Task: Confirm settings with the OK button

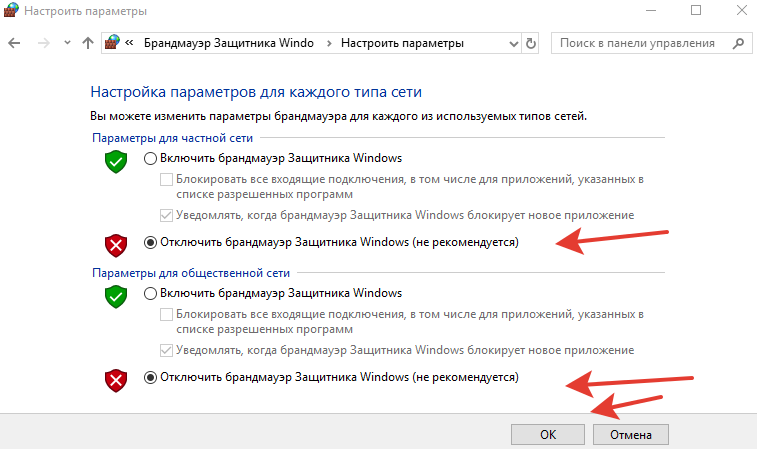Action: 548,435
